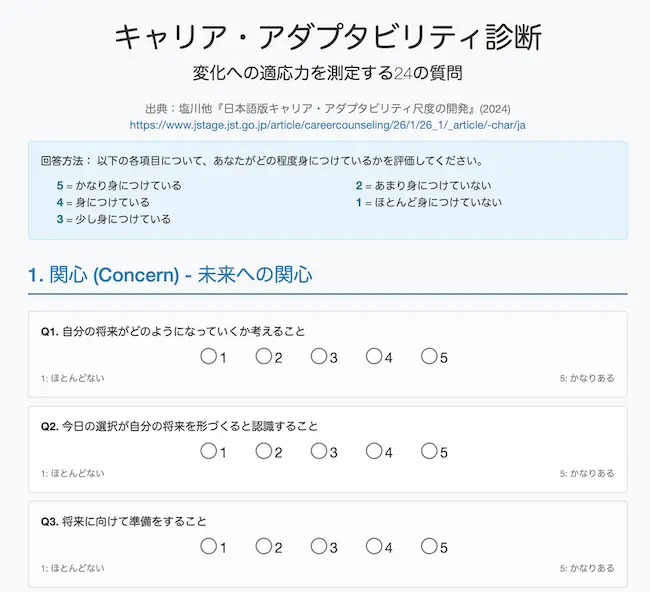Select rating 1 for Q1

pyautogui.click(x=208, y=356)
